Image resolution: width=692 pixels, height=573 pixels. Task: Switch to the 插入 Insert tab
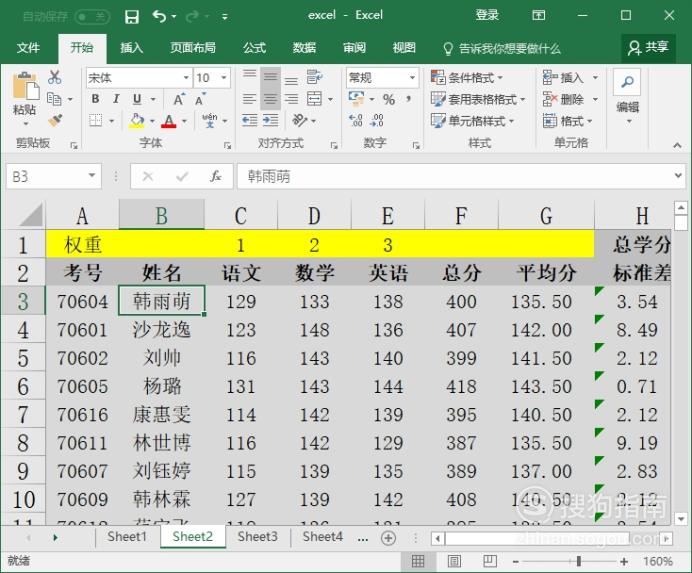(132, 48)
